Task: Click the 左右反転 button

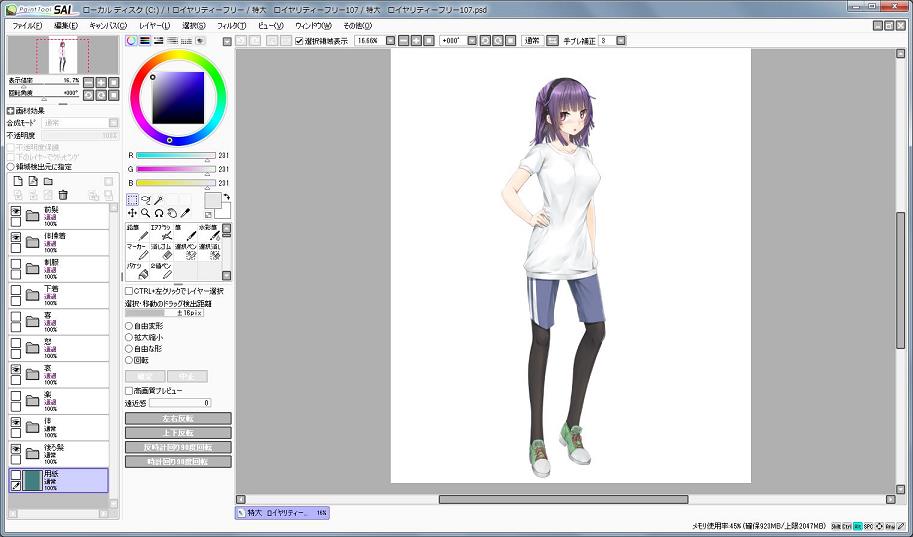Action: tap(178, 419)
